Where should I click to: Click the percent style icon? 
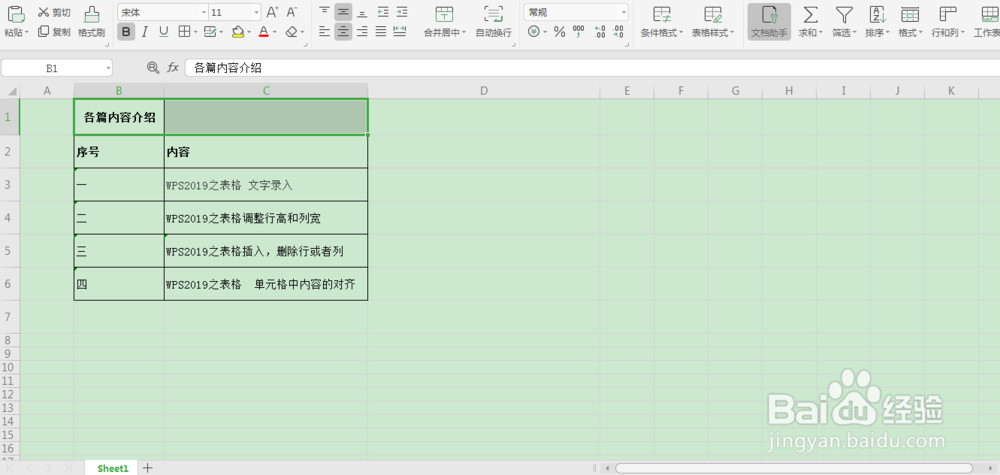coord(559,32)
